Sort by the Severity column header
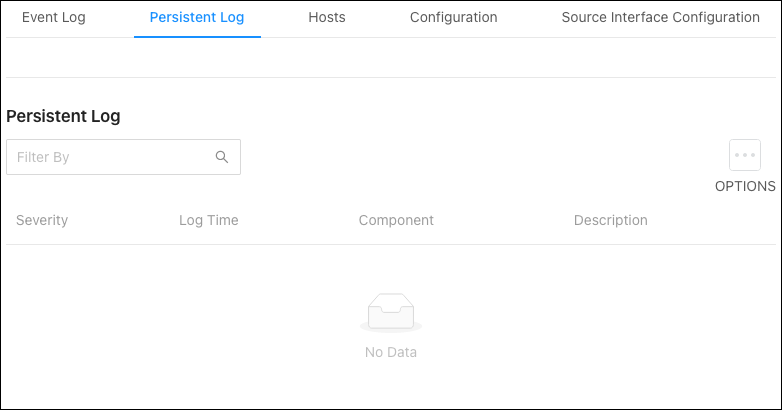 [42, 220]
